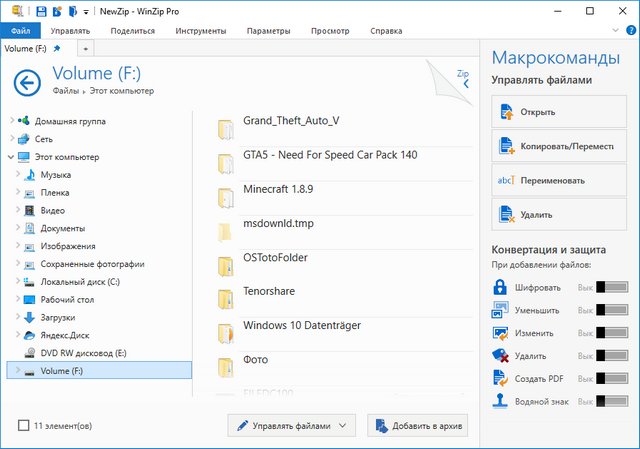Open the Файл menu
Screen dimensions: 640x449
[x=20, y=31]
